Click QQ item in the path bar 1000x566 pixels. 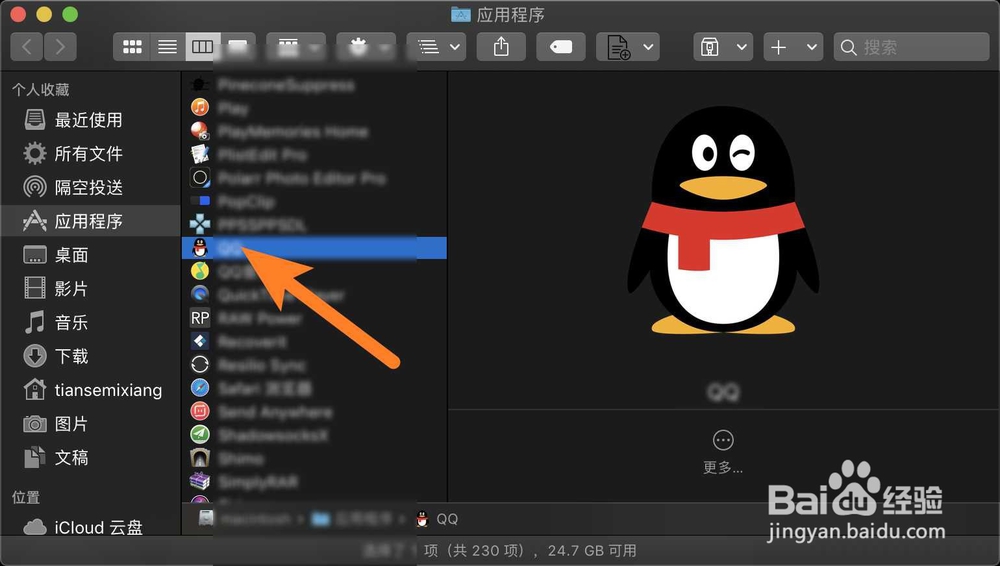pos(438,519)
